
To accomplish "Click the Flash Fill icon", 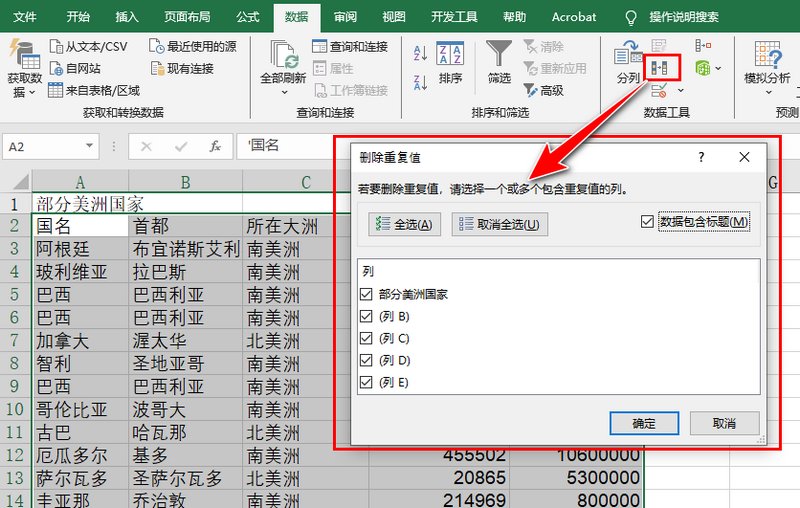I will click(659, 45).
